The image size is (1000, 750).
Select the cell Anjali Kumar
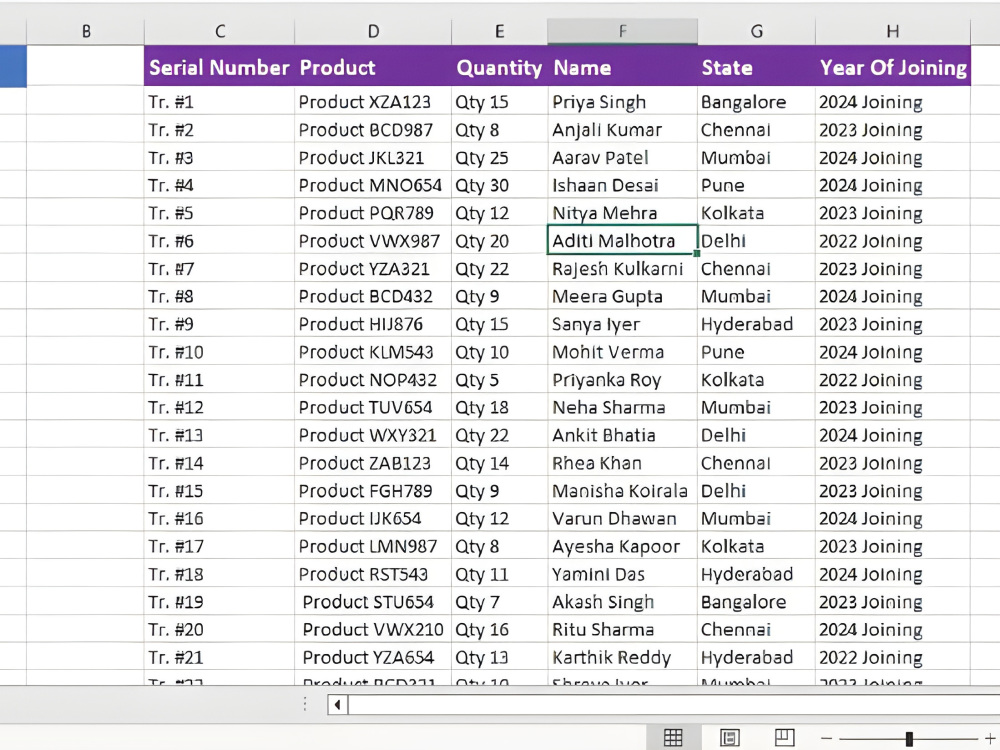[x=622, y=129]
